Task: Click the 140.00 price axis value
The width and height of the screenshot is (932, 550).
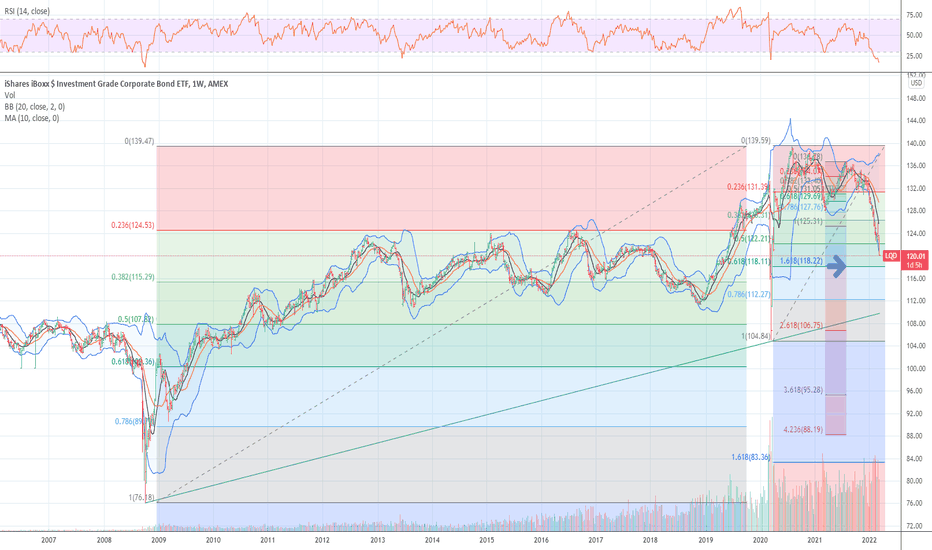Action: (x=915, y=143)
